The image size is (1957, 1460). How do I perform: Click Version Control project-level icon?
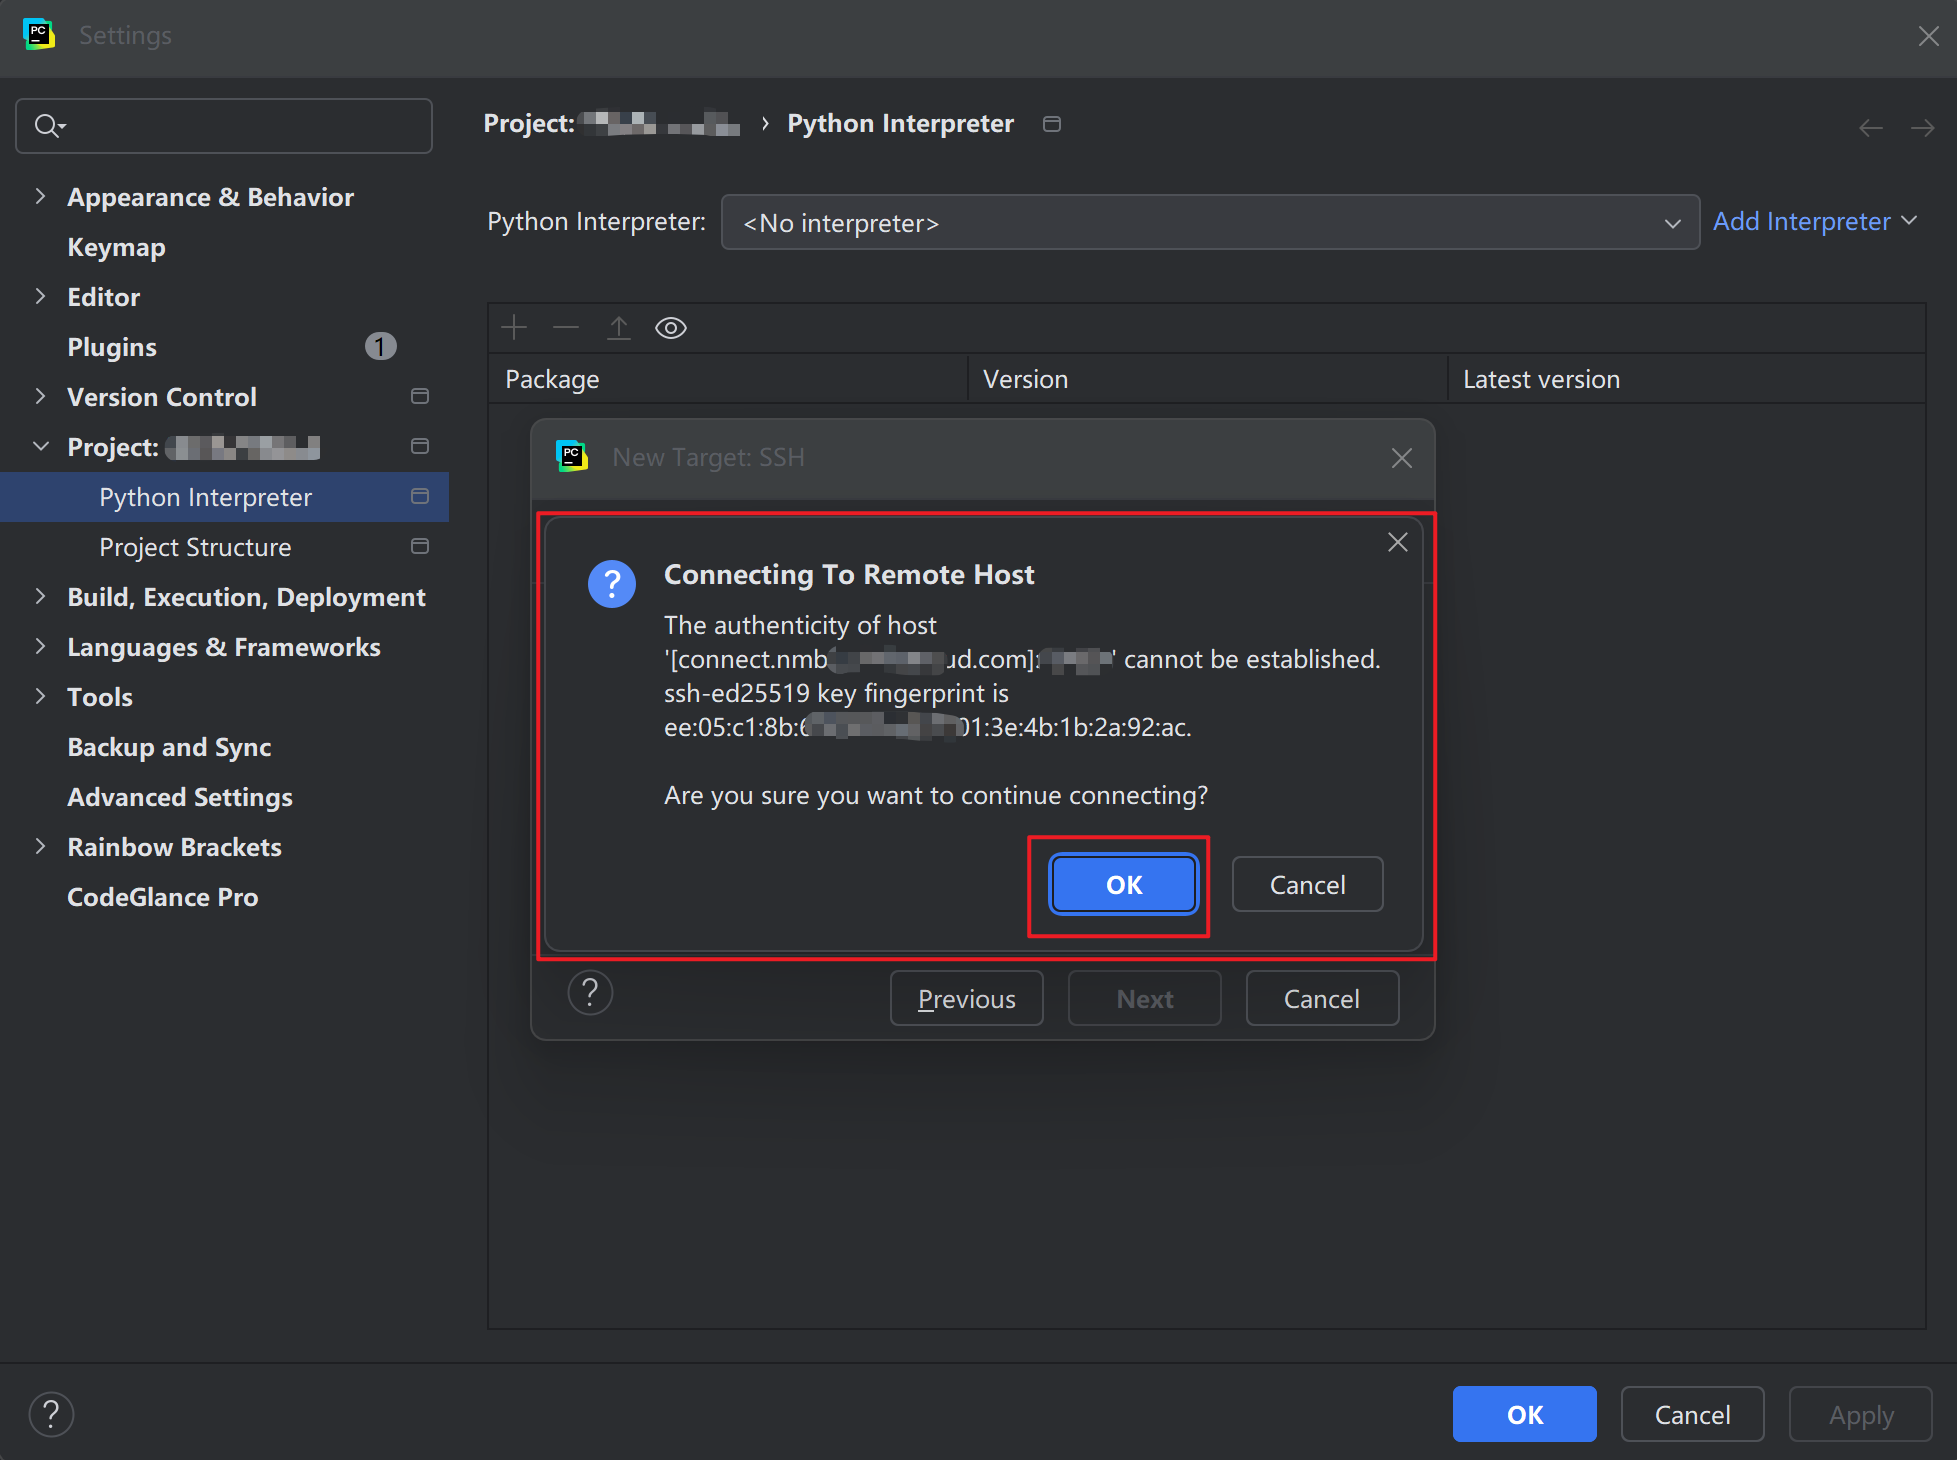[420, 396]
